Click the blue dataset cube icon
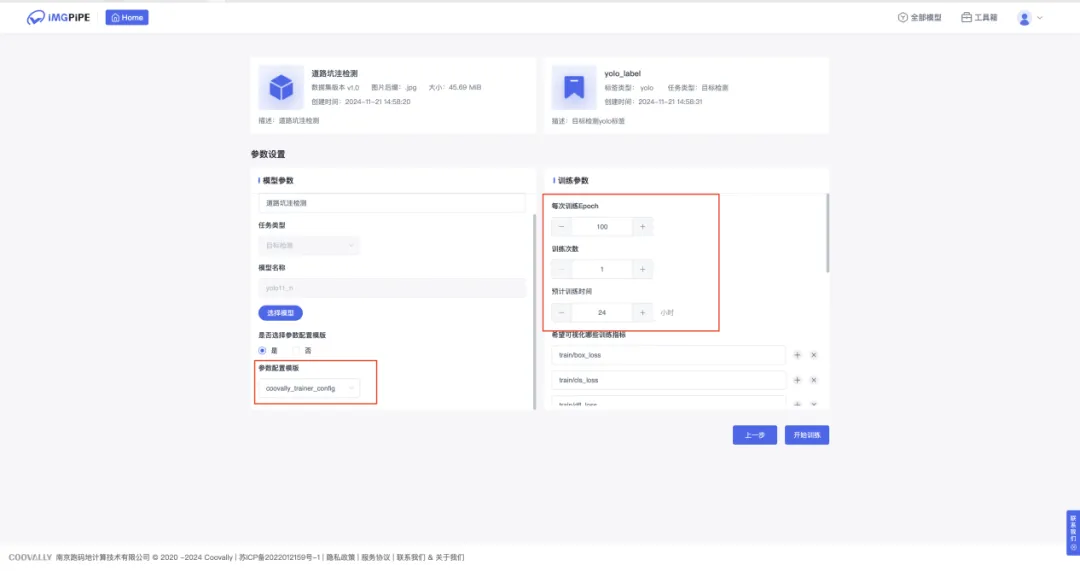Screen dimensions: 1080x571 (281, 87)
